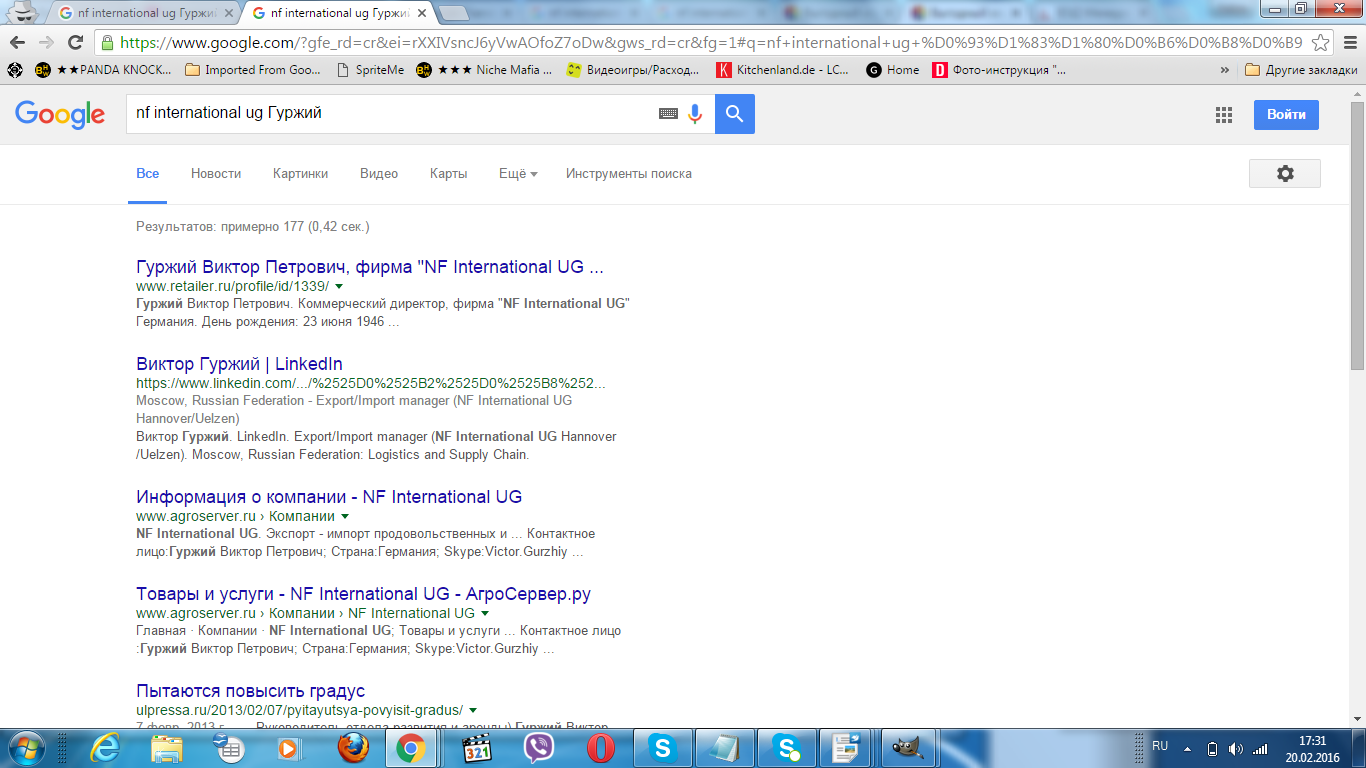The height and width of the screenshot is (768, 1366).
Task: Switch to the Новости tab
Action: click(216, 173)
